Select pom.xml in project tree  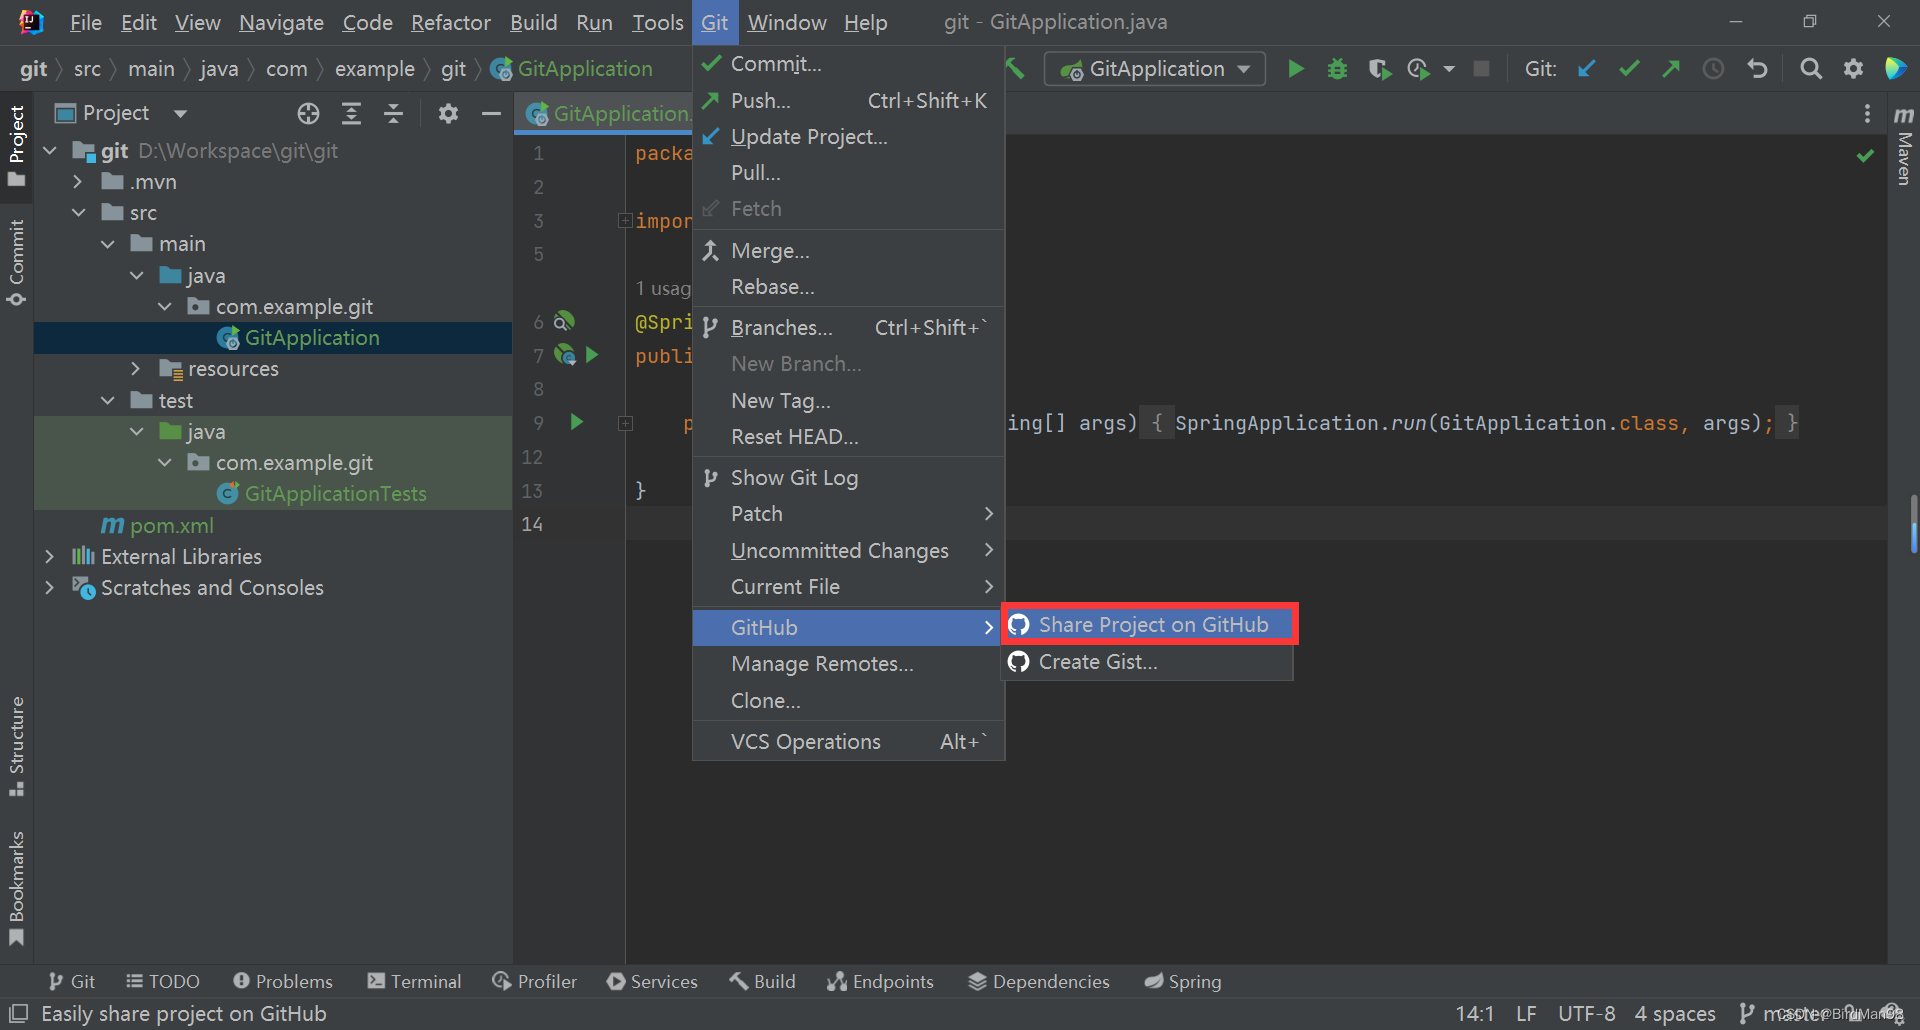coord(172,526)
